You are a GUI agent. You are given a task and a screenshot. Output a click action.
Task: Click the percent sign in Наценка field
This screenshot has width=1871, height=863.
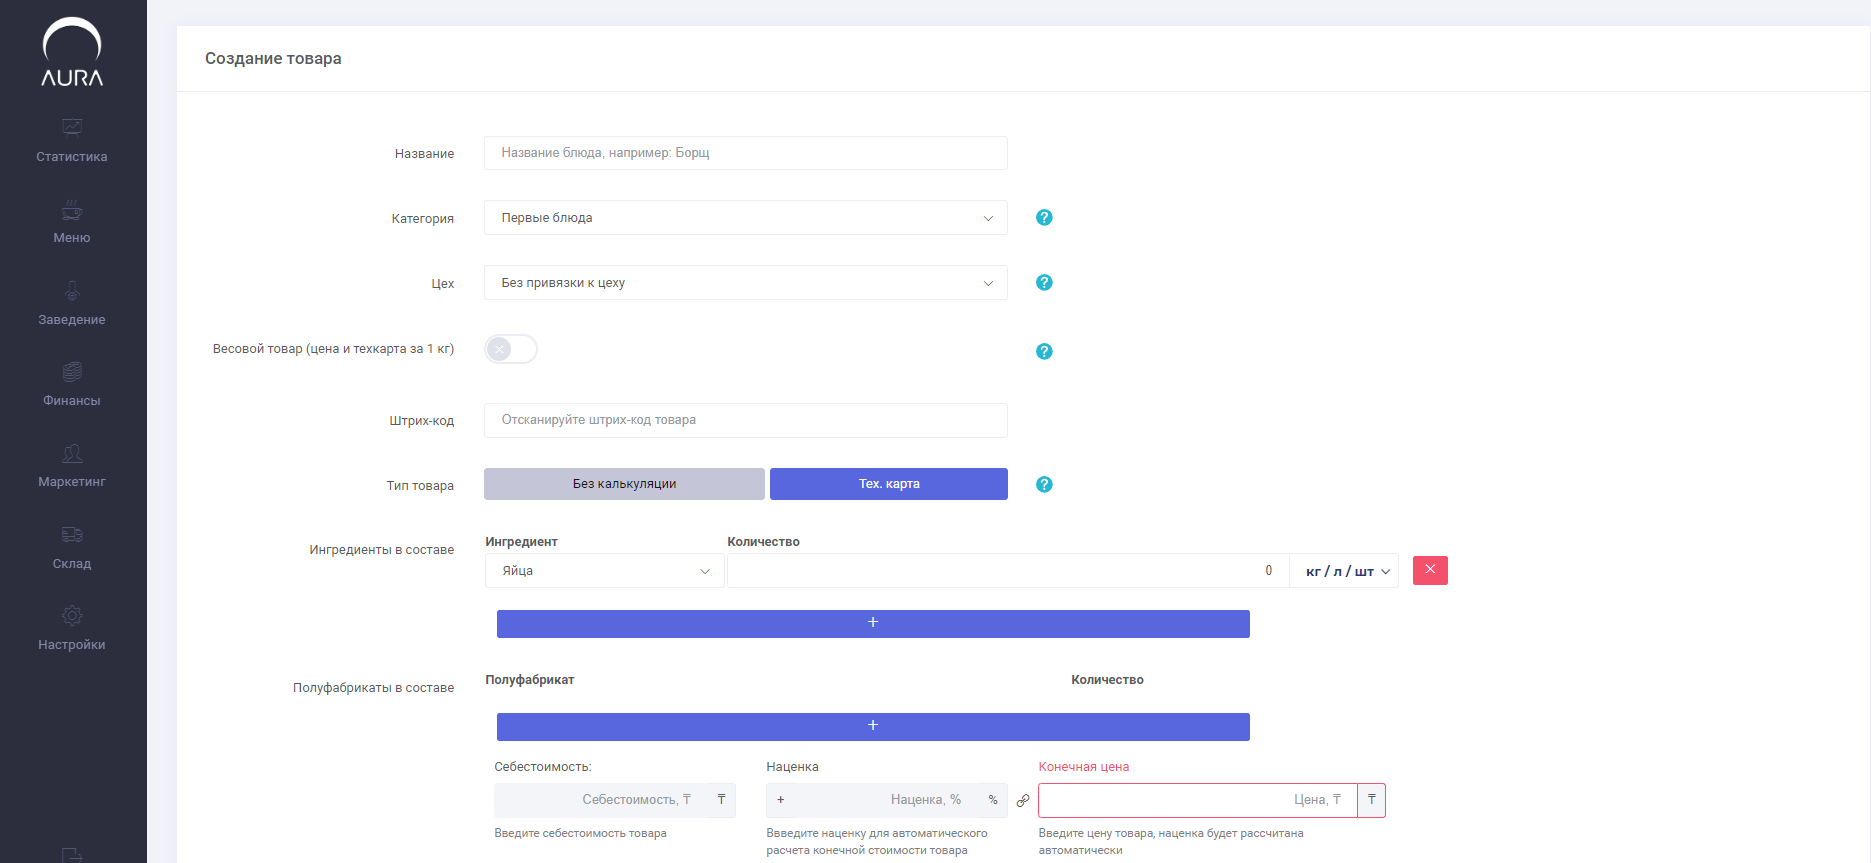(993, 800)
